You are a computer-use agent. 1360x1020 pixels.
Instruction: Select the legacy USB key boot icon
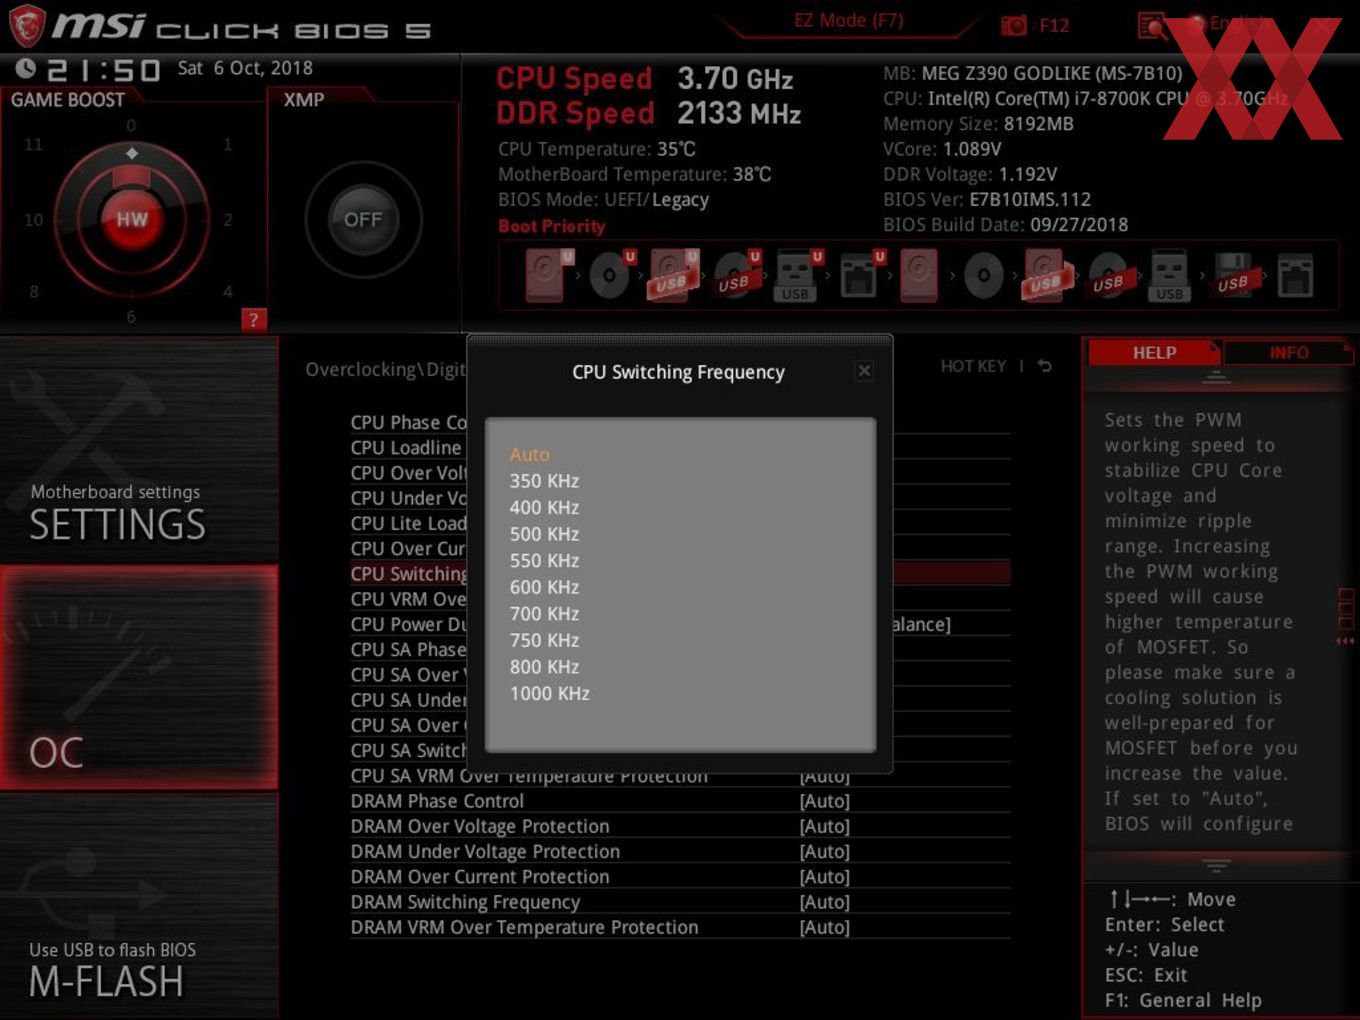[x=1169, y=275]
